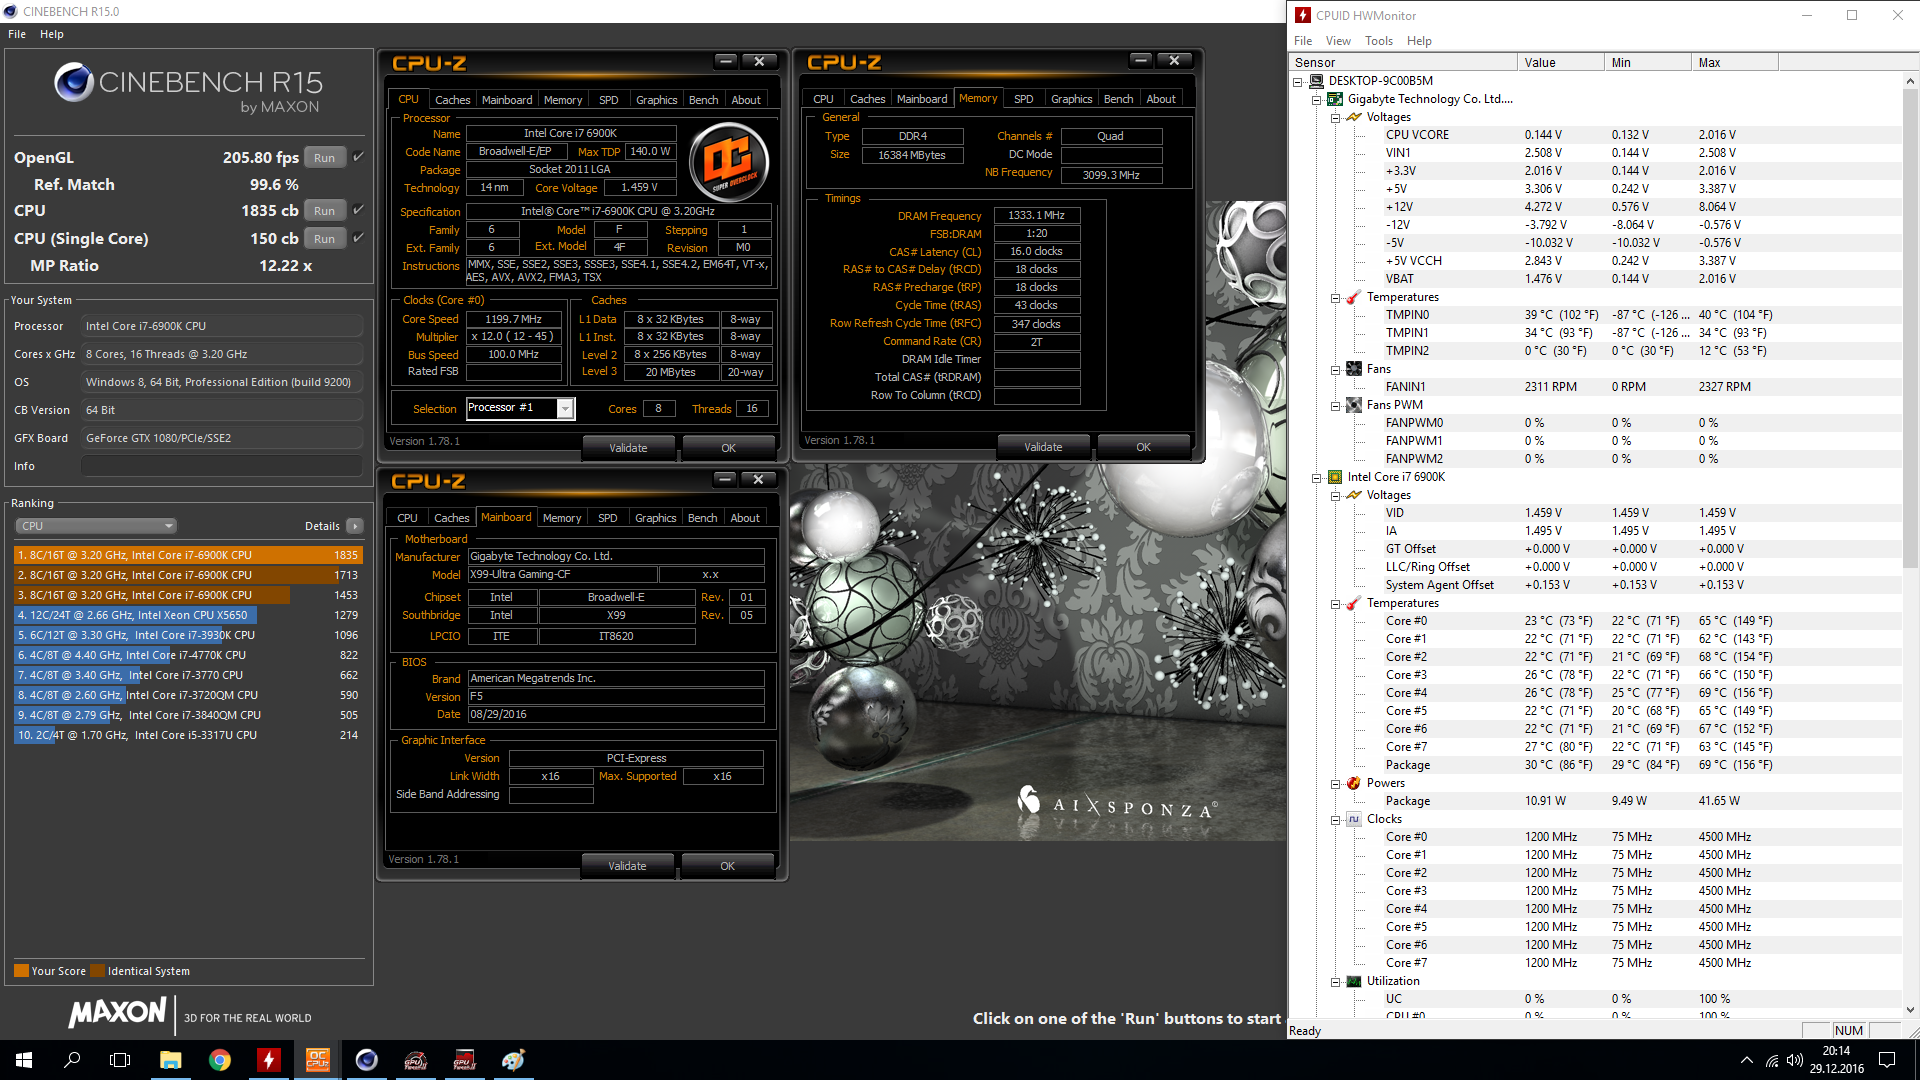Open the first GPU Tweak taskbar icon

point(416,1060)
